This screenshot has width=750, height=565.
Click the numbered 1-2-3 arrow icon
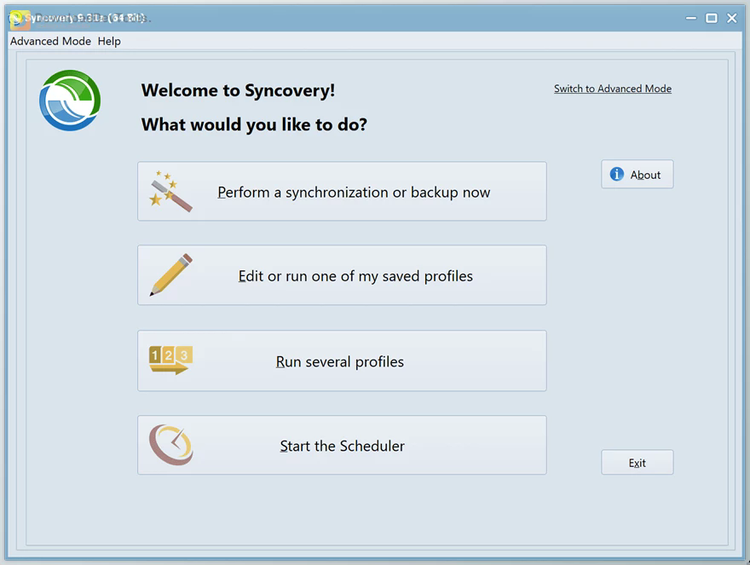point(170,360)
